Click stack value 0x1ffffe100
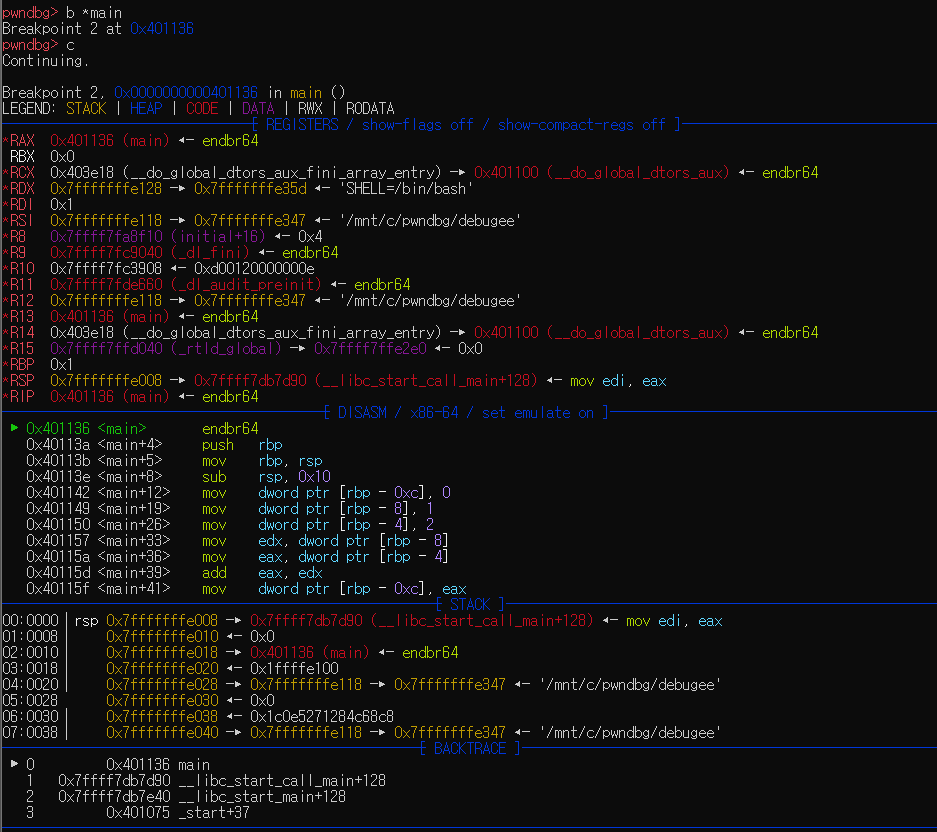 click(x=294, y=669)
